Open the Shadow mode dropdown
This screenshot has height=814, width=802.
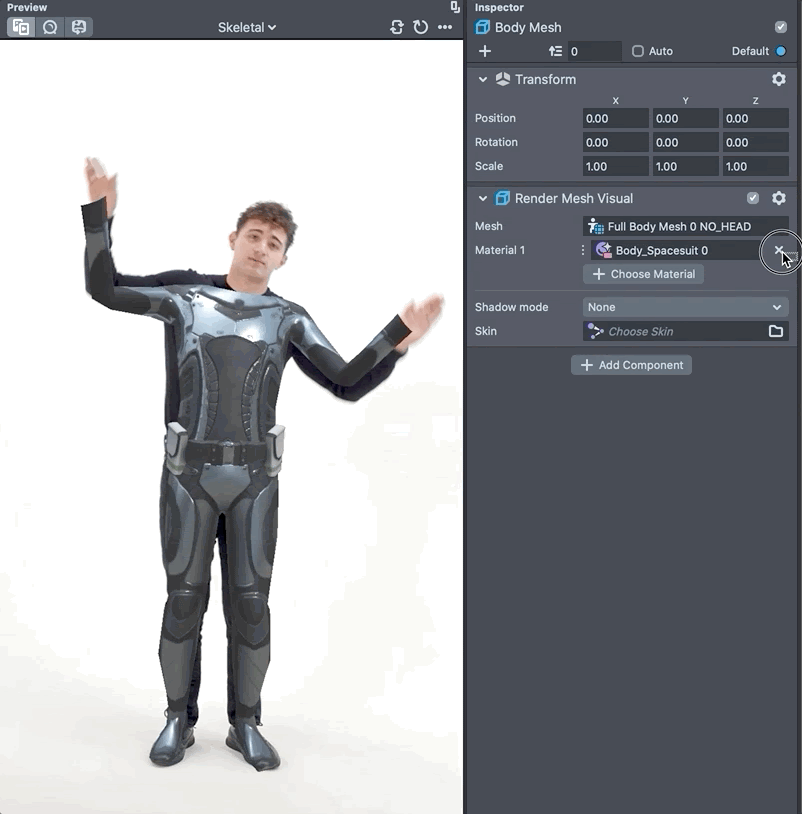coord(685,307)
